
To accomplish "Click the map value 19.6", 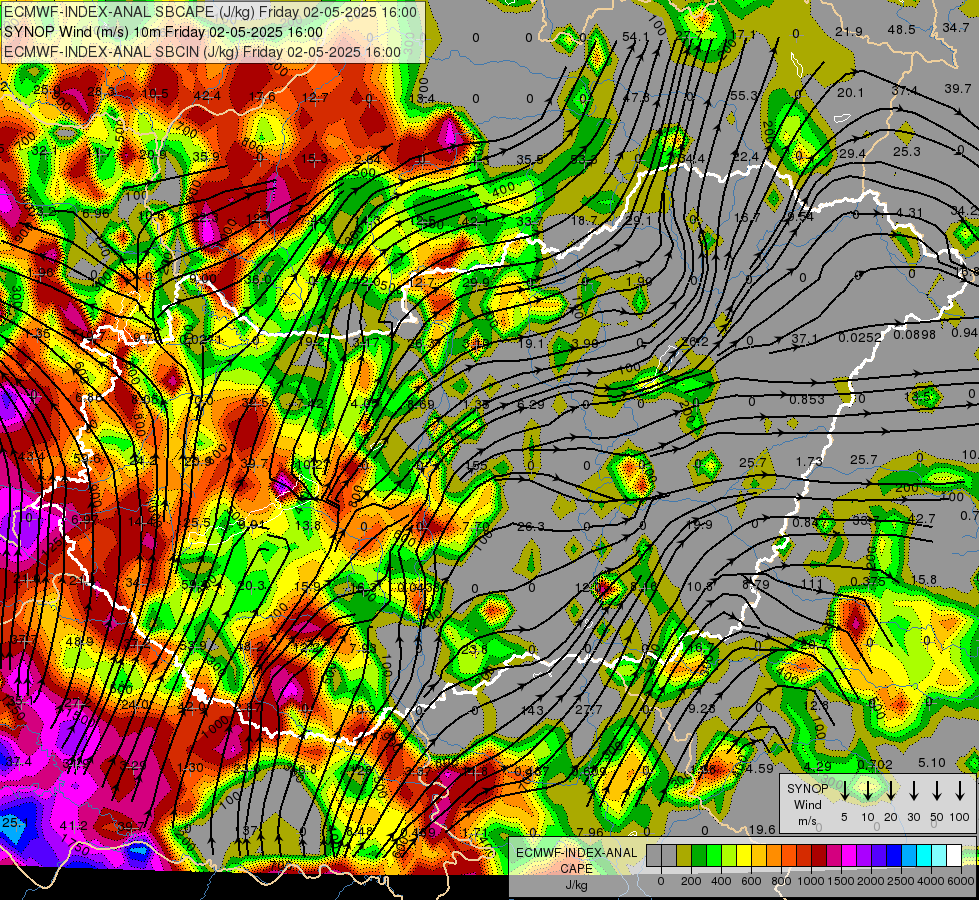I will point(762,829).
